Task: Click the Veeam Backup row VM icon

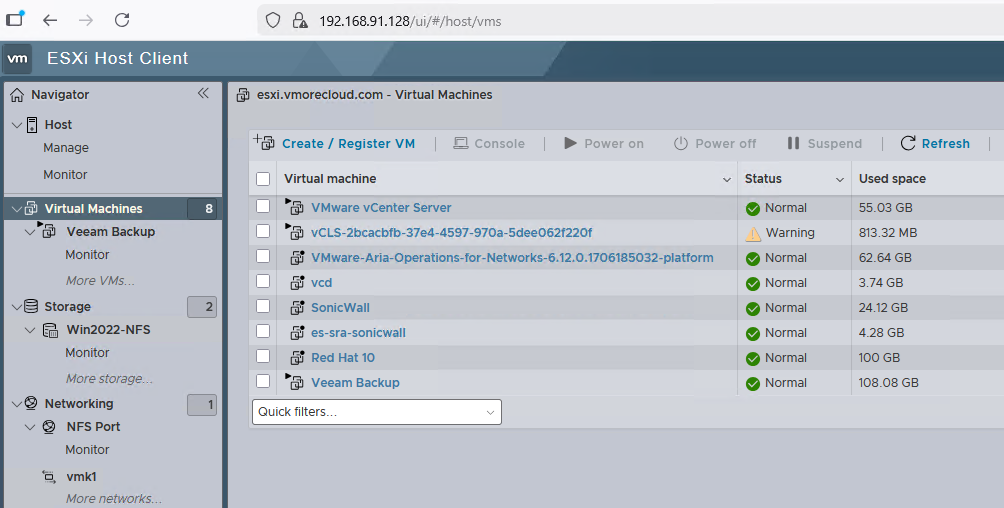Action: point(295,382)
